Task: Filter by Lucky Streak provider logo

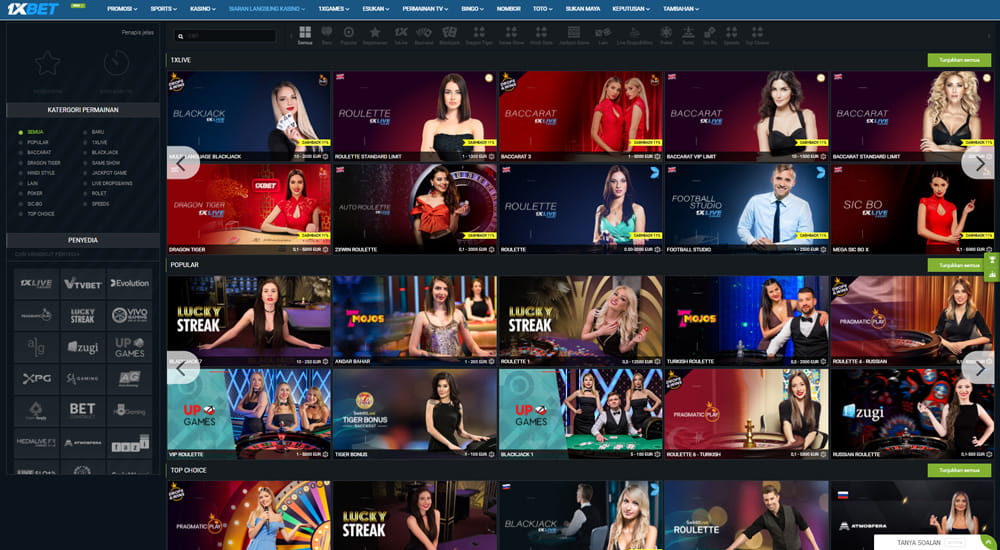Action: click(83, 315)
